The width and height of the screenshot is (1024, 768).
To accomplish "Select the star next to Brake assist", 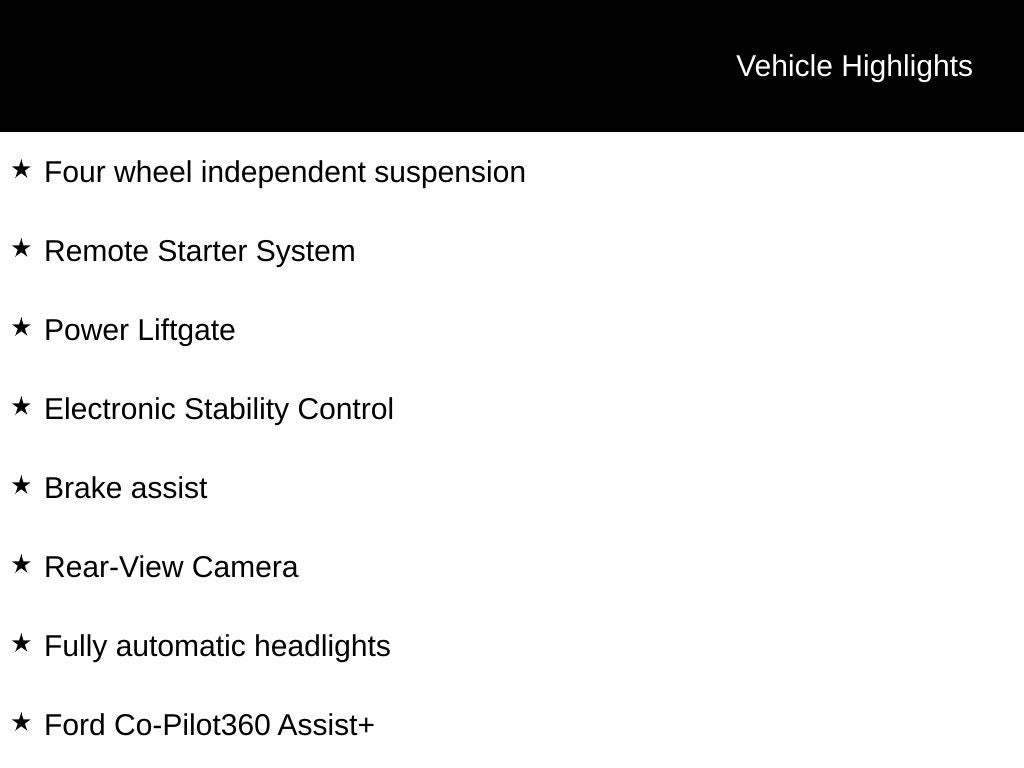I will 21,486.
